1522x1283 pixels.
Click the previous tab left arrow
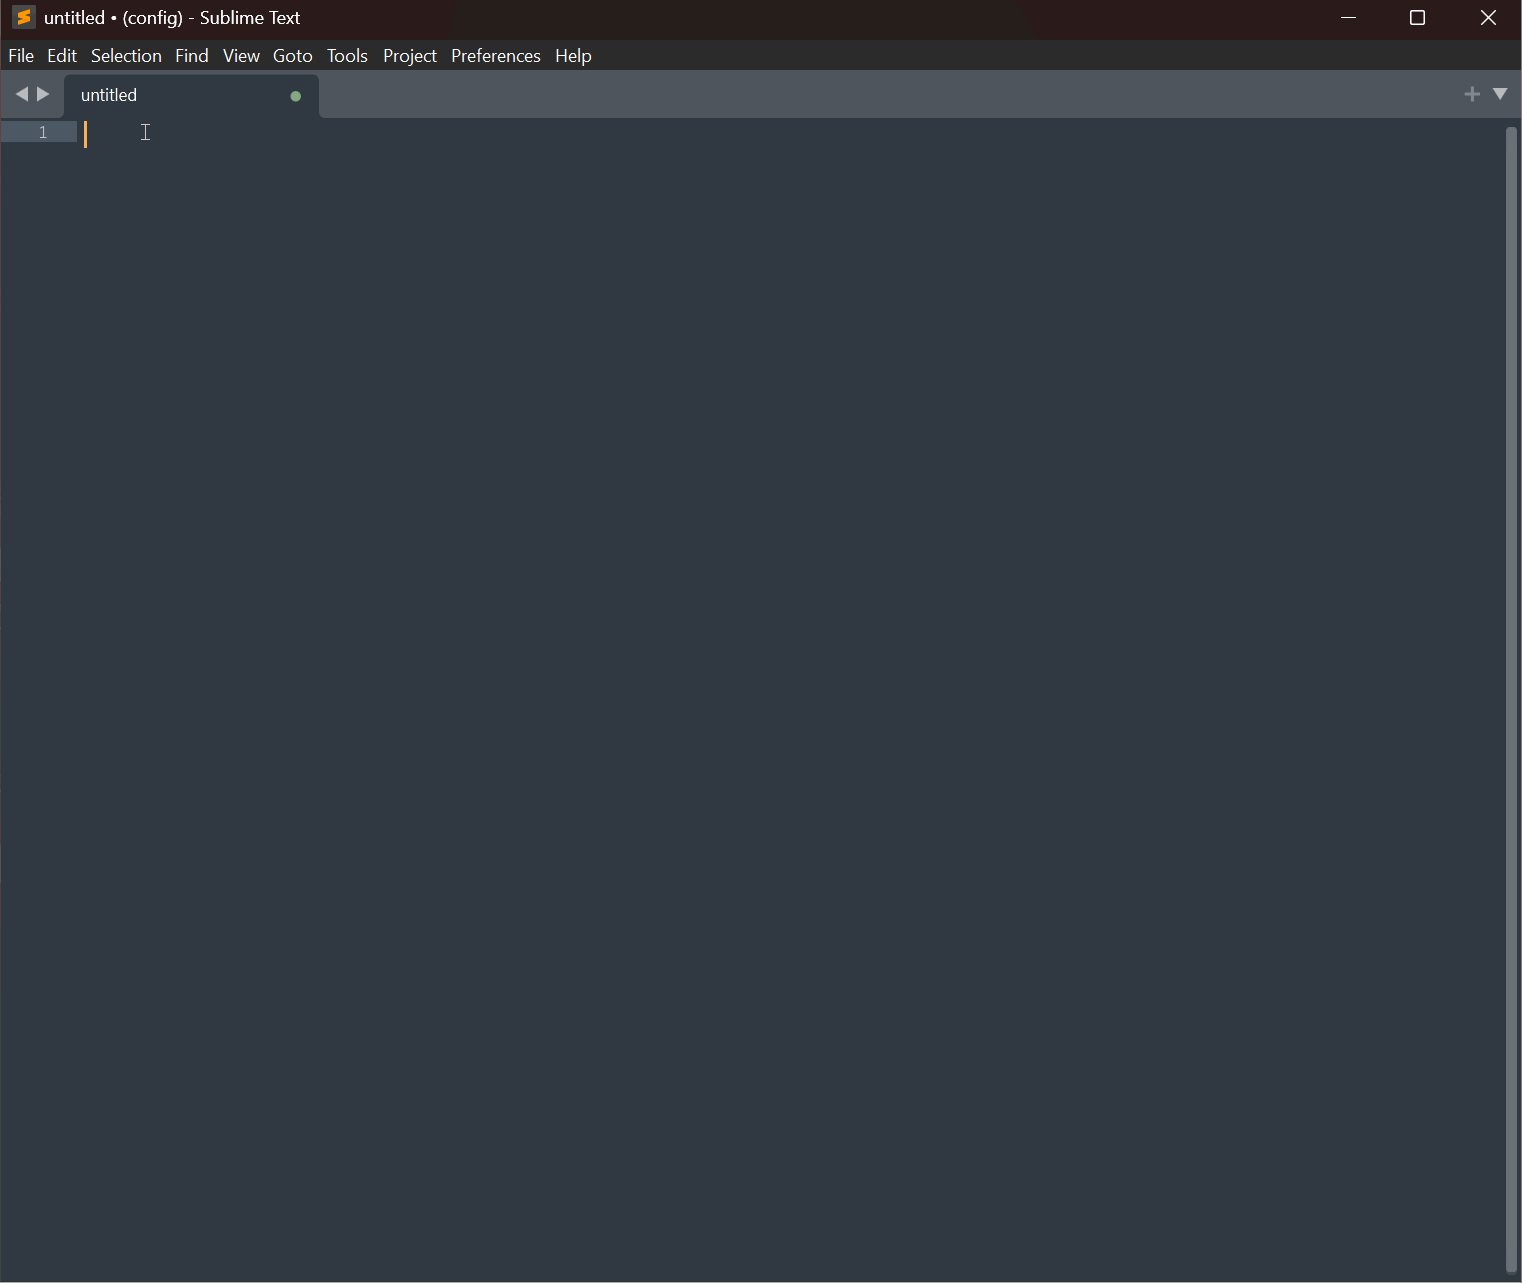(x=21, y=94)
